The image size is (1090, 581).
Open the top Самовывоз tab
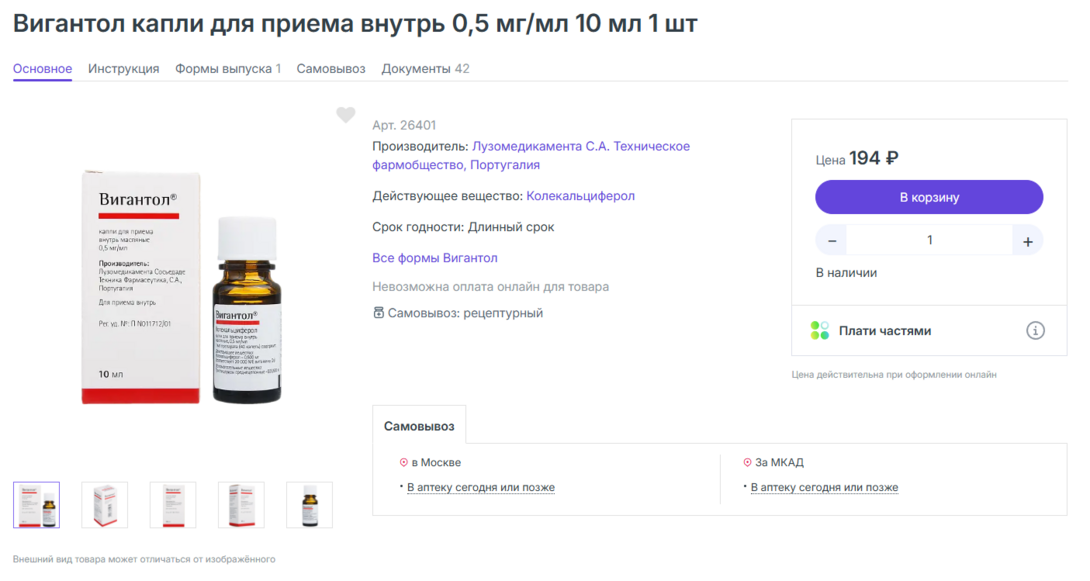click(x=331, y=69)
